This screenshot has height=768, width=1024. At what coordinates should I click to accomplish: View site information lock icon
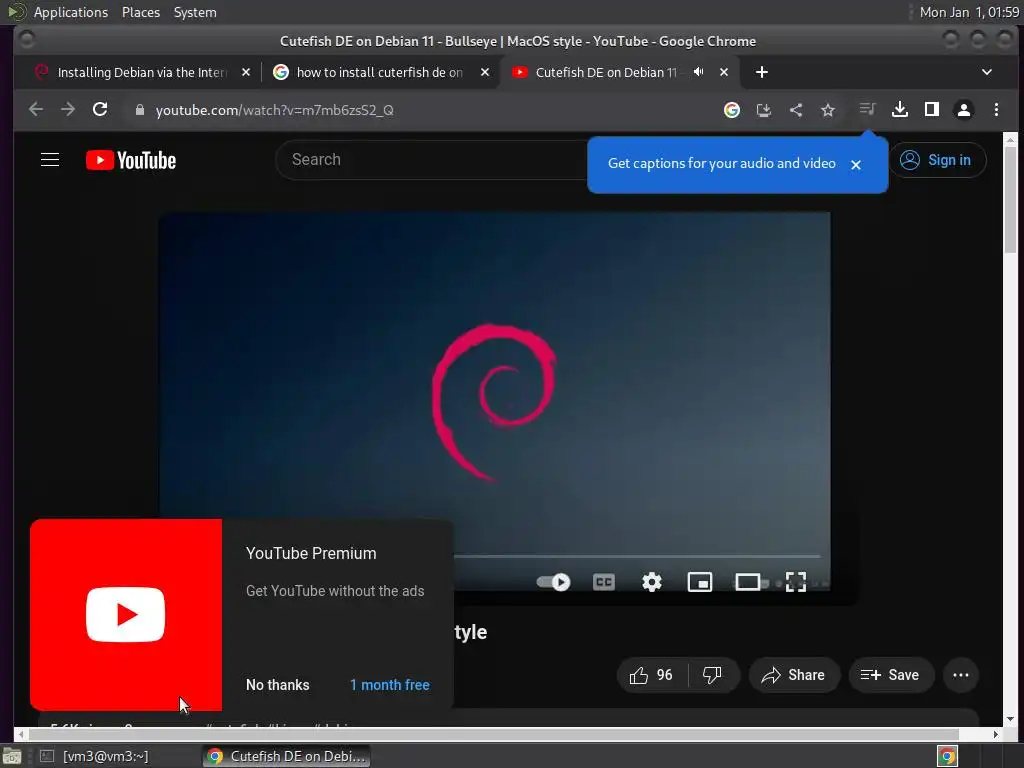(x=139, y=110)
